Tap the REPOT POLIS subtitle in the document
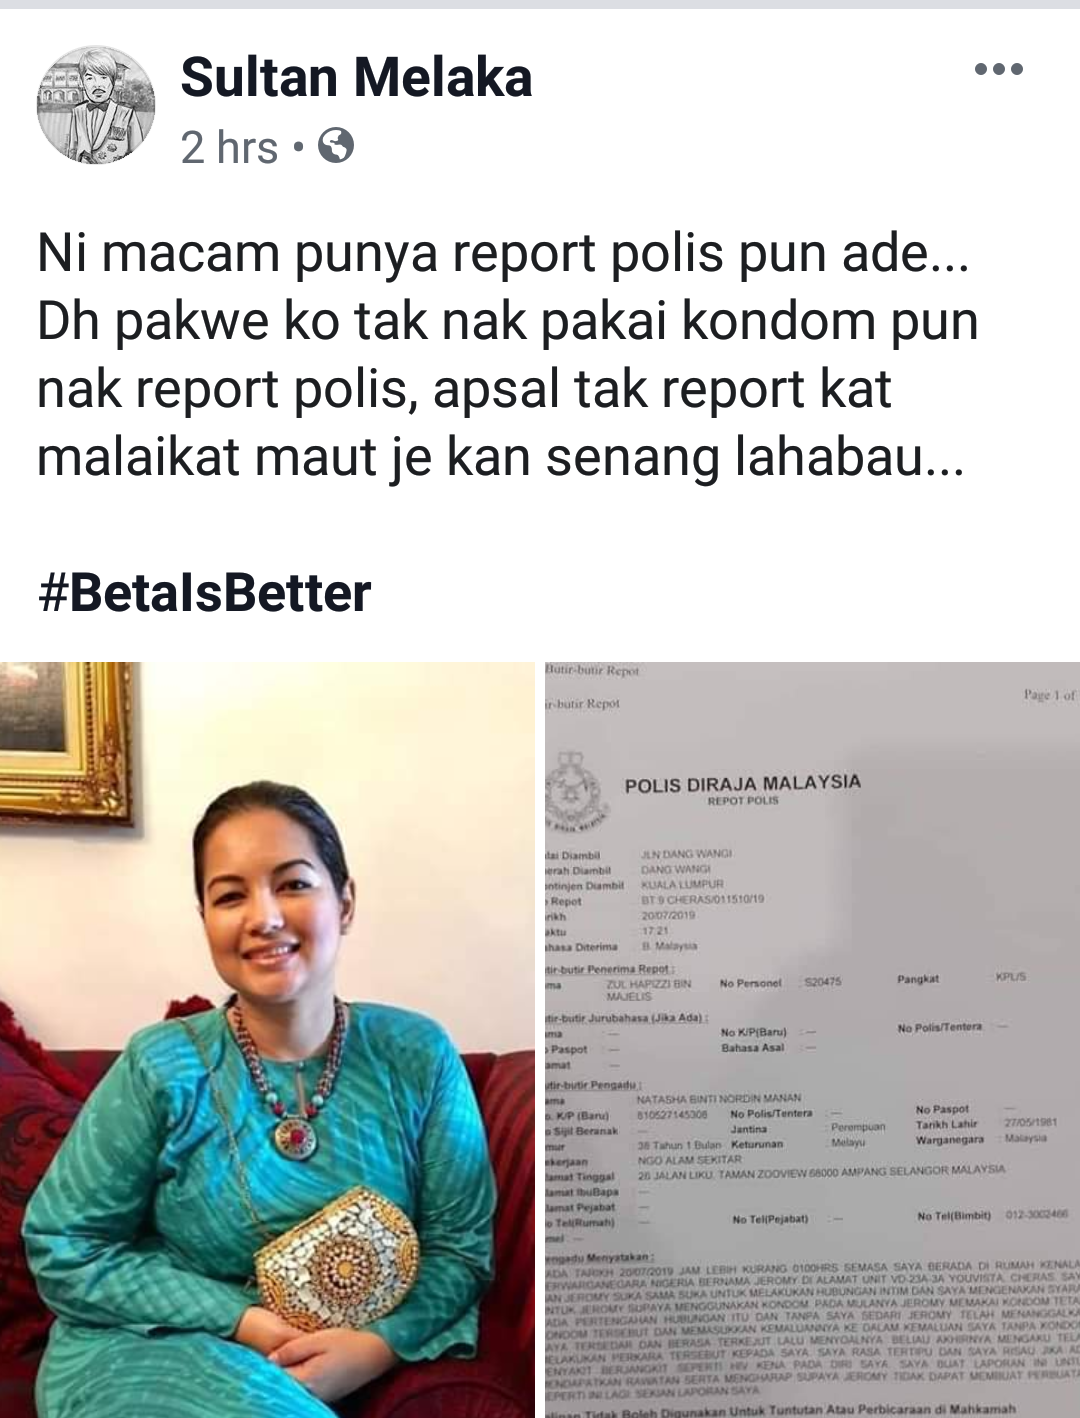Screen dimensions: 1080x1418 [x=742, y=801]
